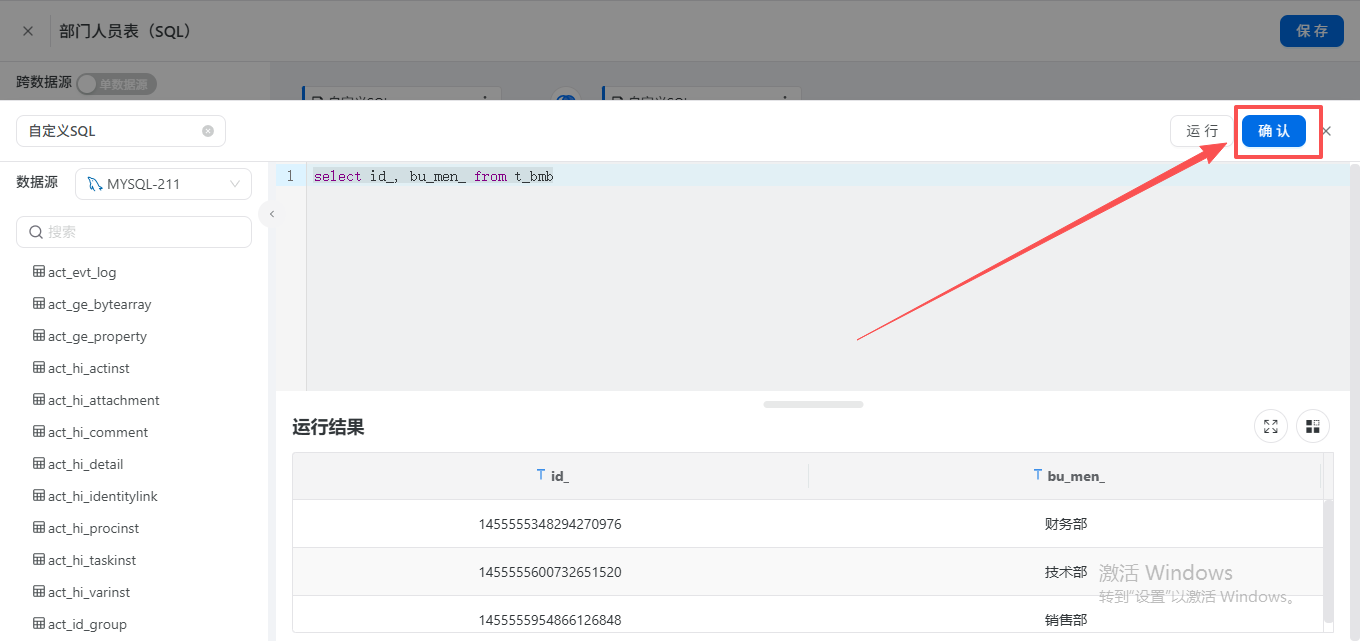Click the table icon beside act_hi_detail
The image size is (1360, 641).
coord(39,464)
